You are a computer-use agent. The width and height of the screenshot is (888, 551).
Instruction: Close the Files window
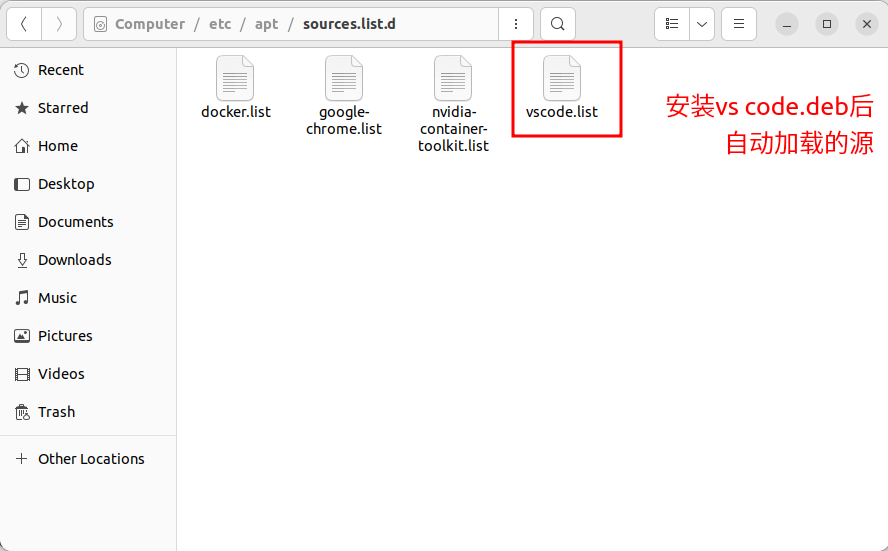click(x=866, y=24)
